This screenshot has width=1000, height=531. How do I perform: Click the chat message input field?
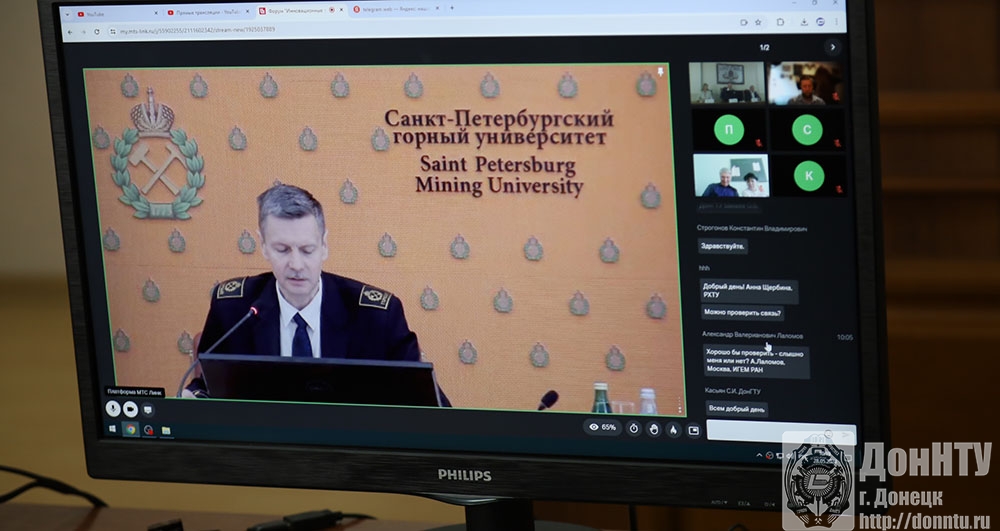(x=781, y=431)
